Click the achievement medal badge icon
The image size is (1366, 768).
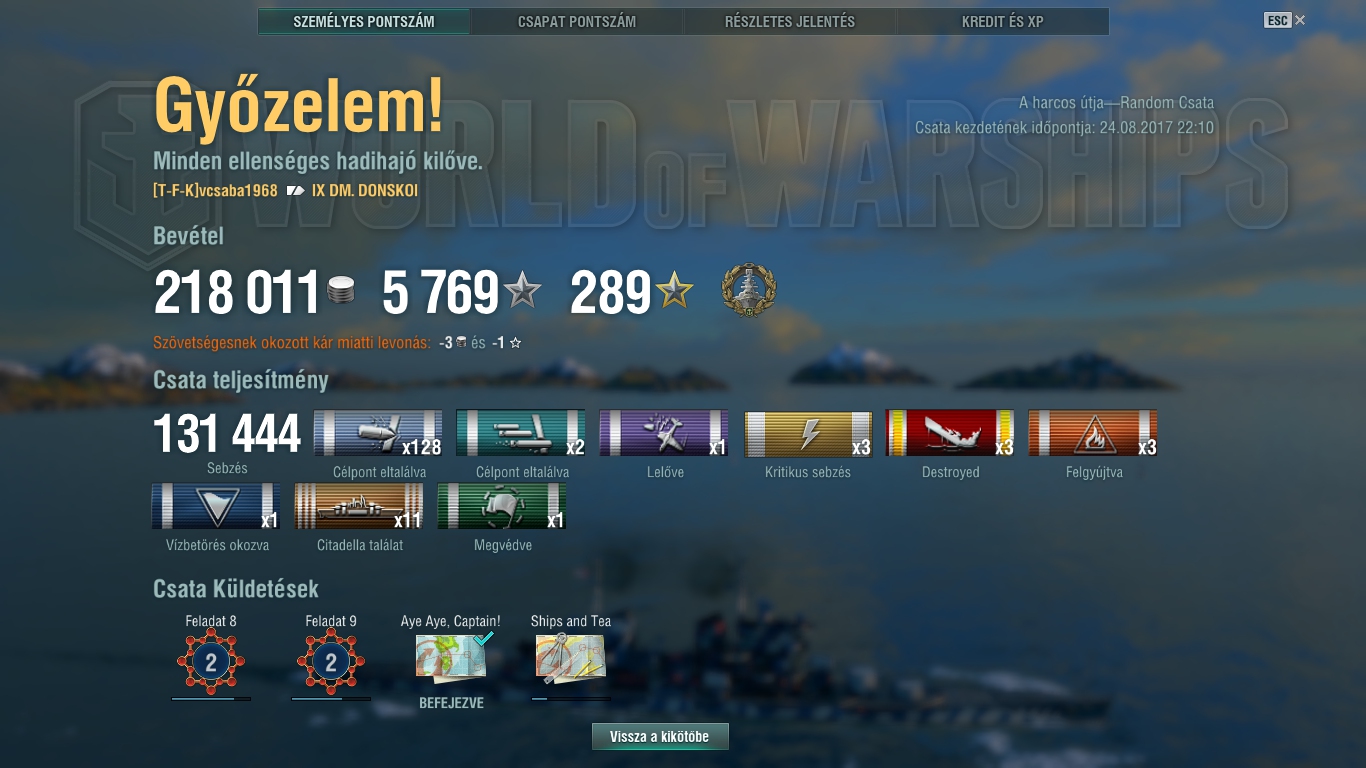click(x=749, y=291)
